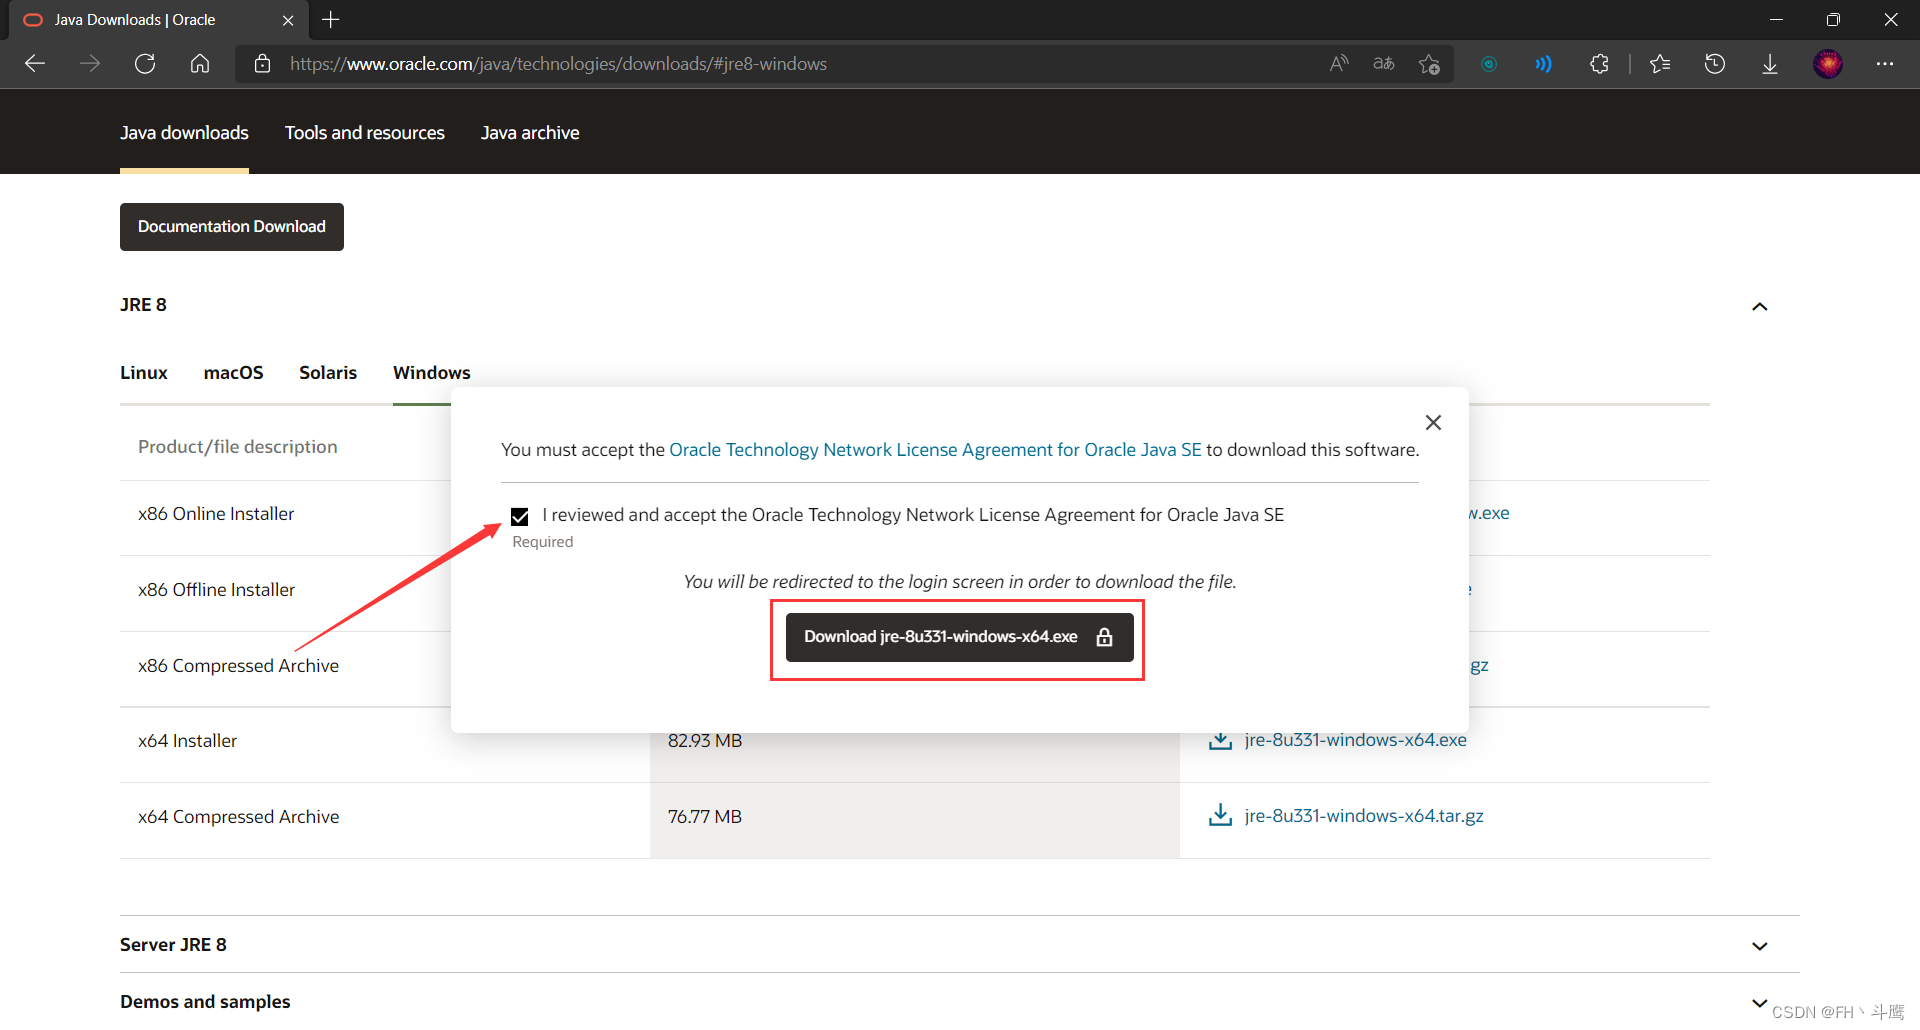This screenshot has height=1030, width=1920.
Task: Click download icon for jre-8u331-windows-x64.tar.gz
Action: [1220, 816]
